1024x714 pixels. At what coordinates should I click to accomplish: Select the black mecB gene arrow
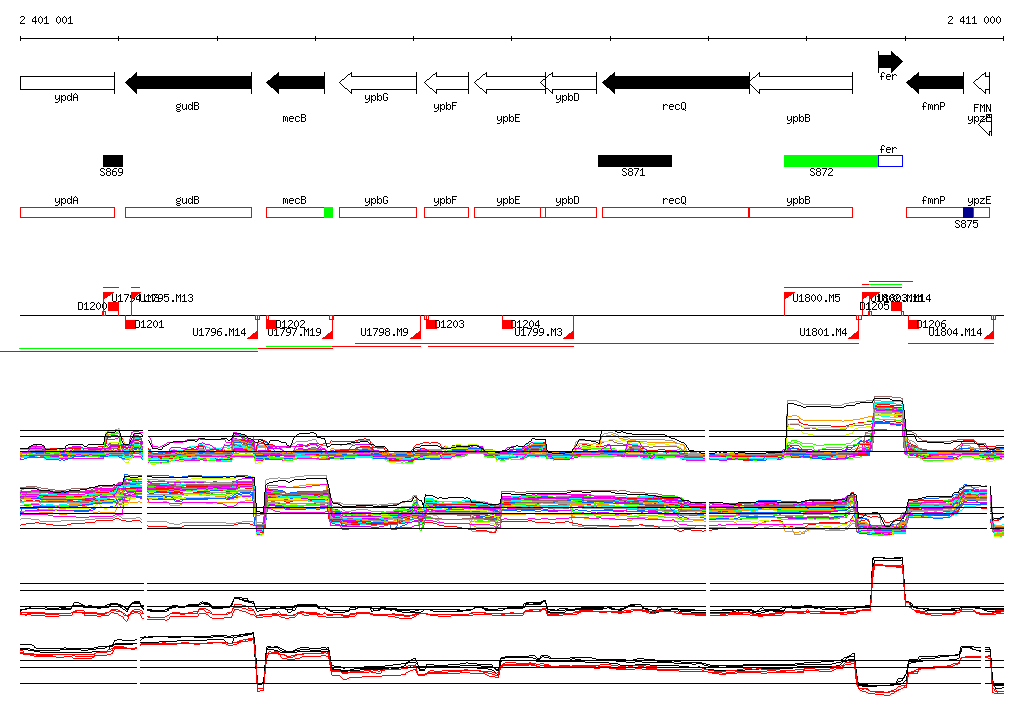(295, 83)
